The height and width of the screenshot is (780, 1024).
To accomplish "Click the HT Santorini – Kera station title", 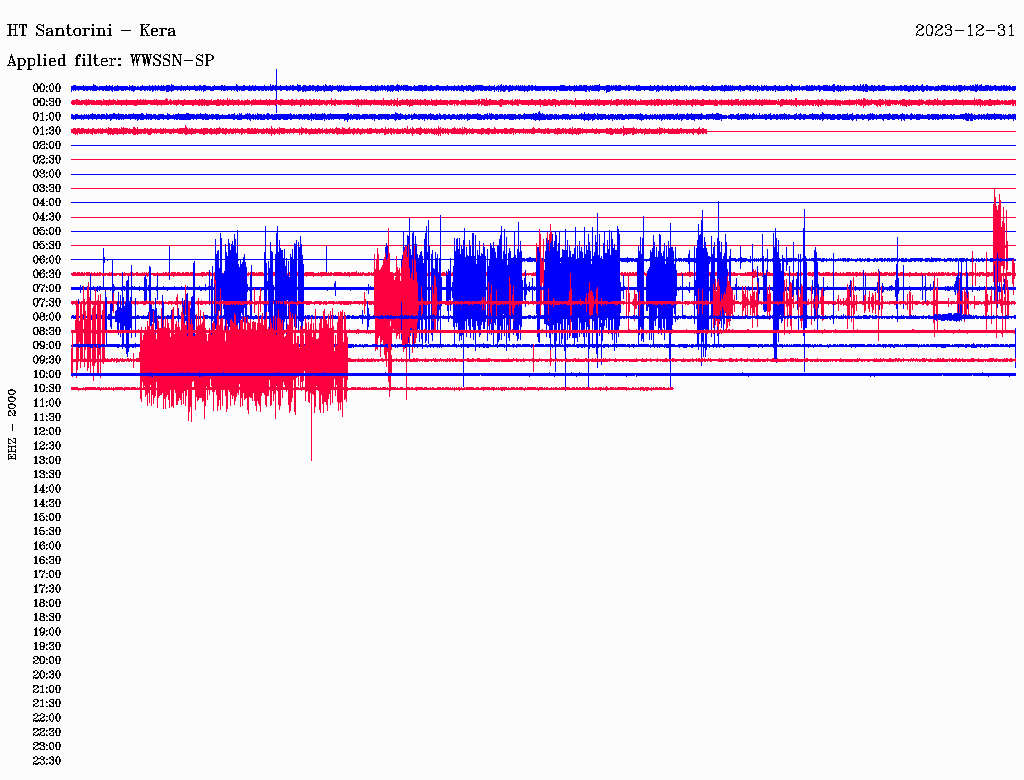I will click(x=91, y=31).
